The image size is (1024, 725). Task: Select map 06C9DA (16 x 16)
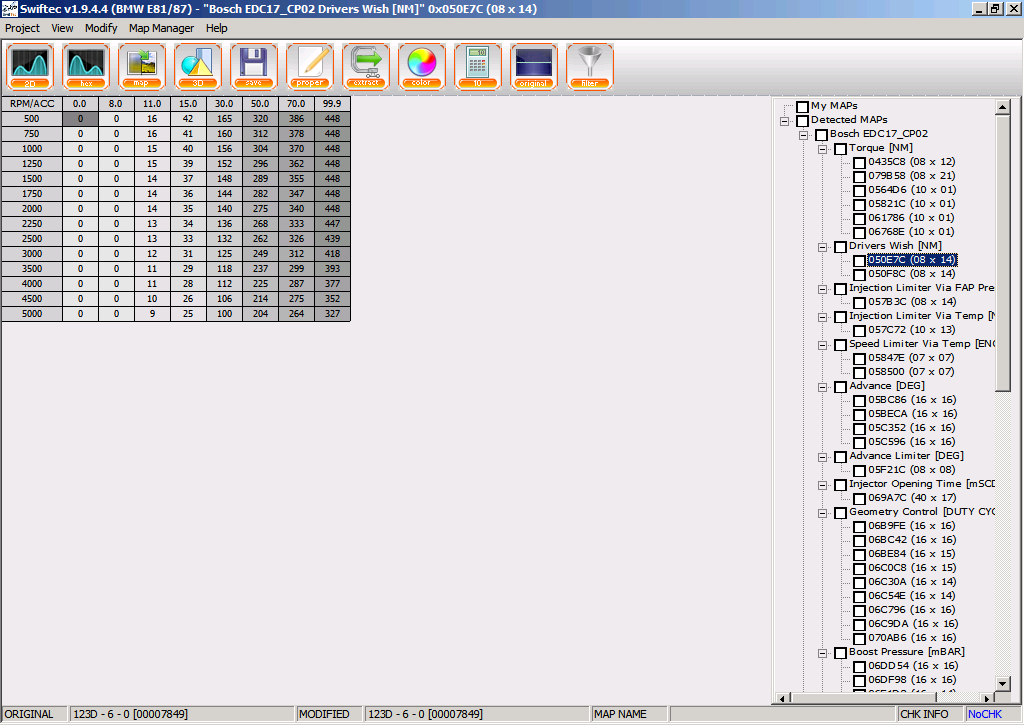pos(912,624)
